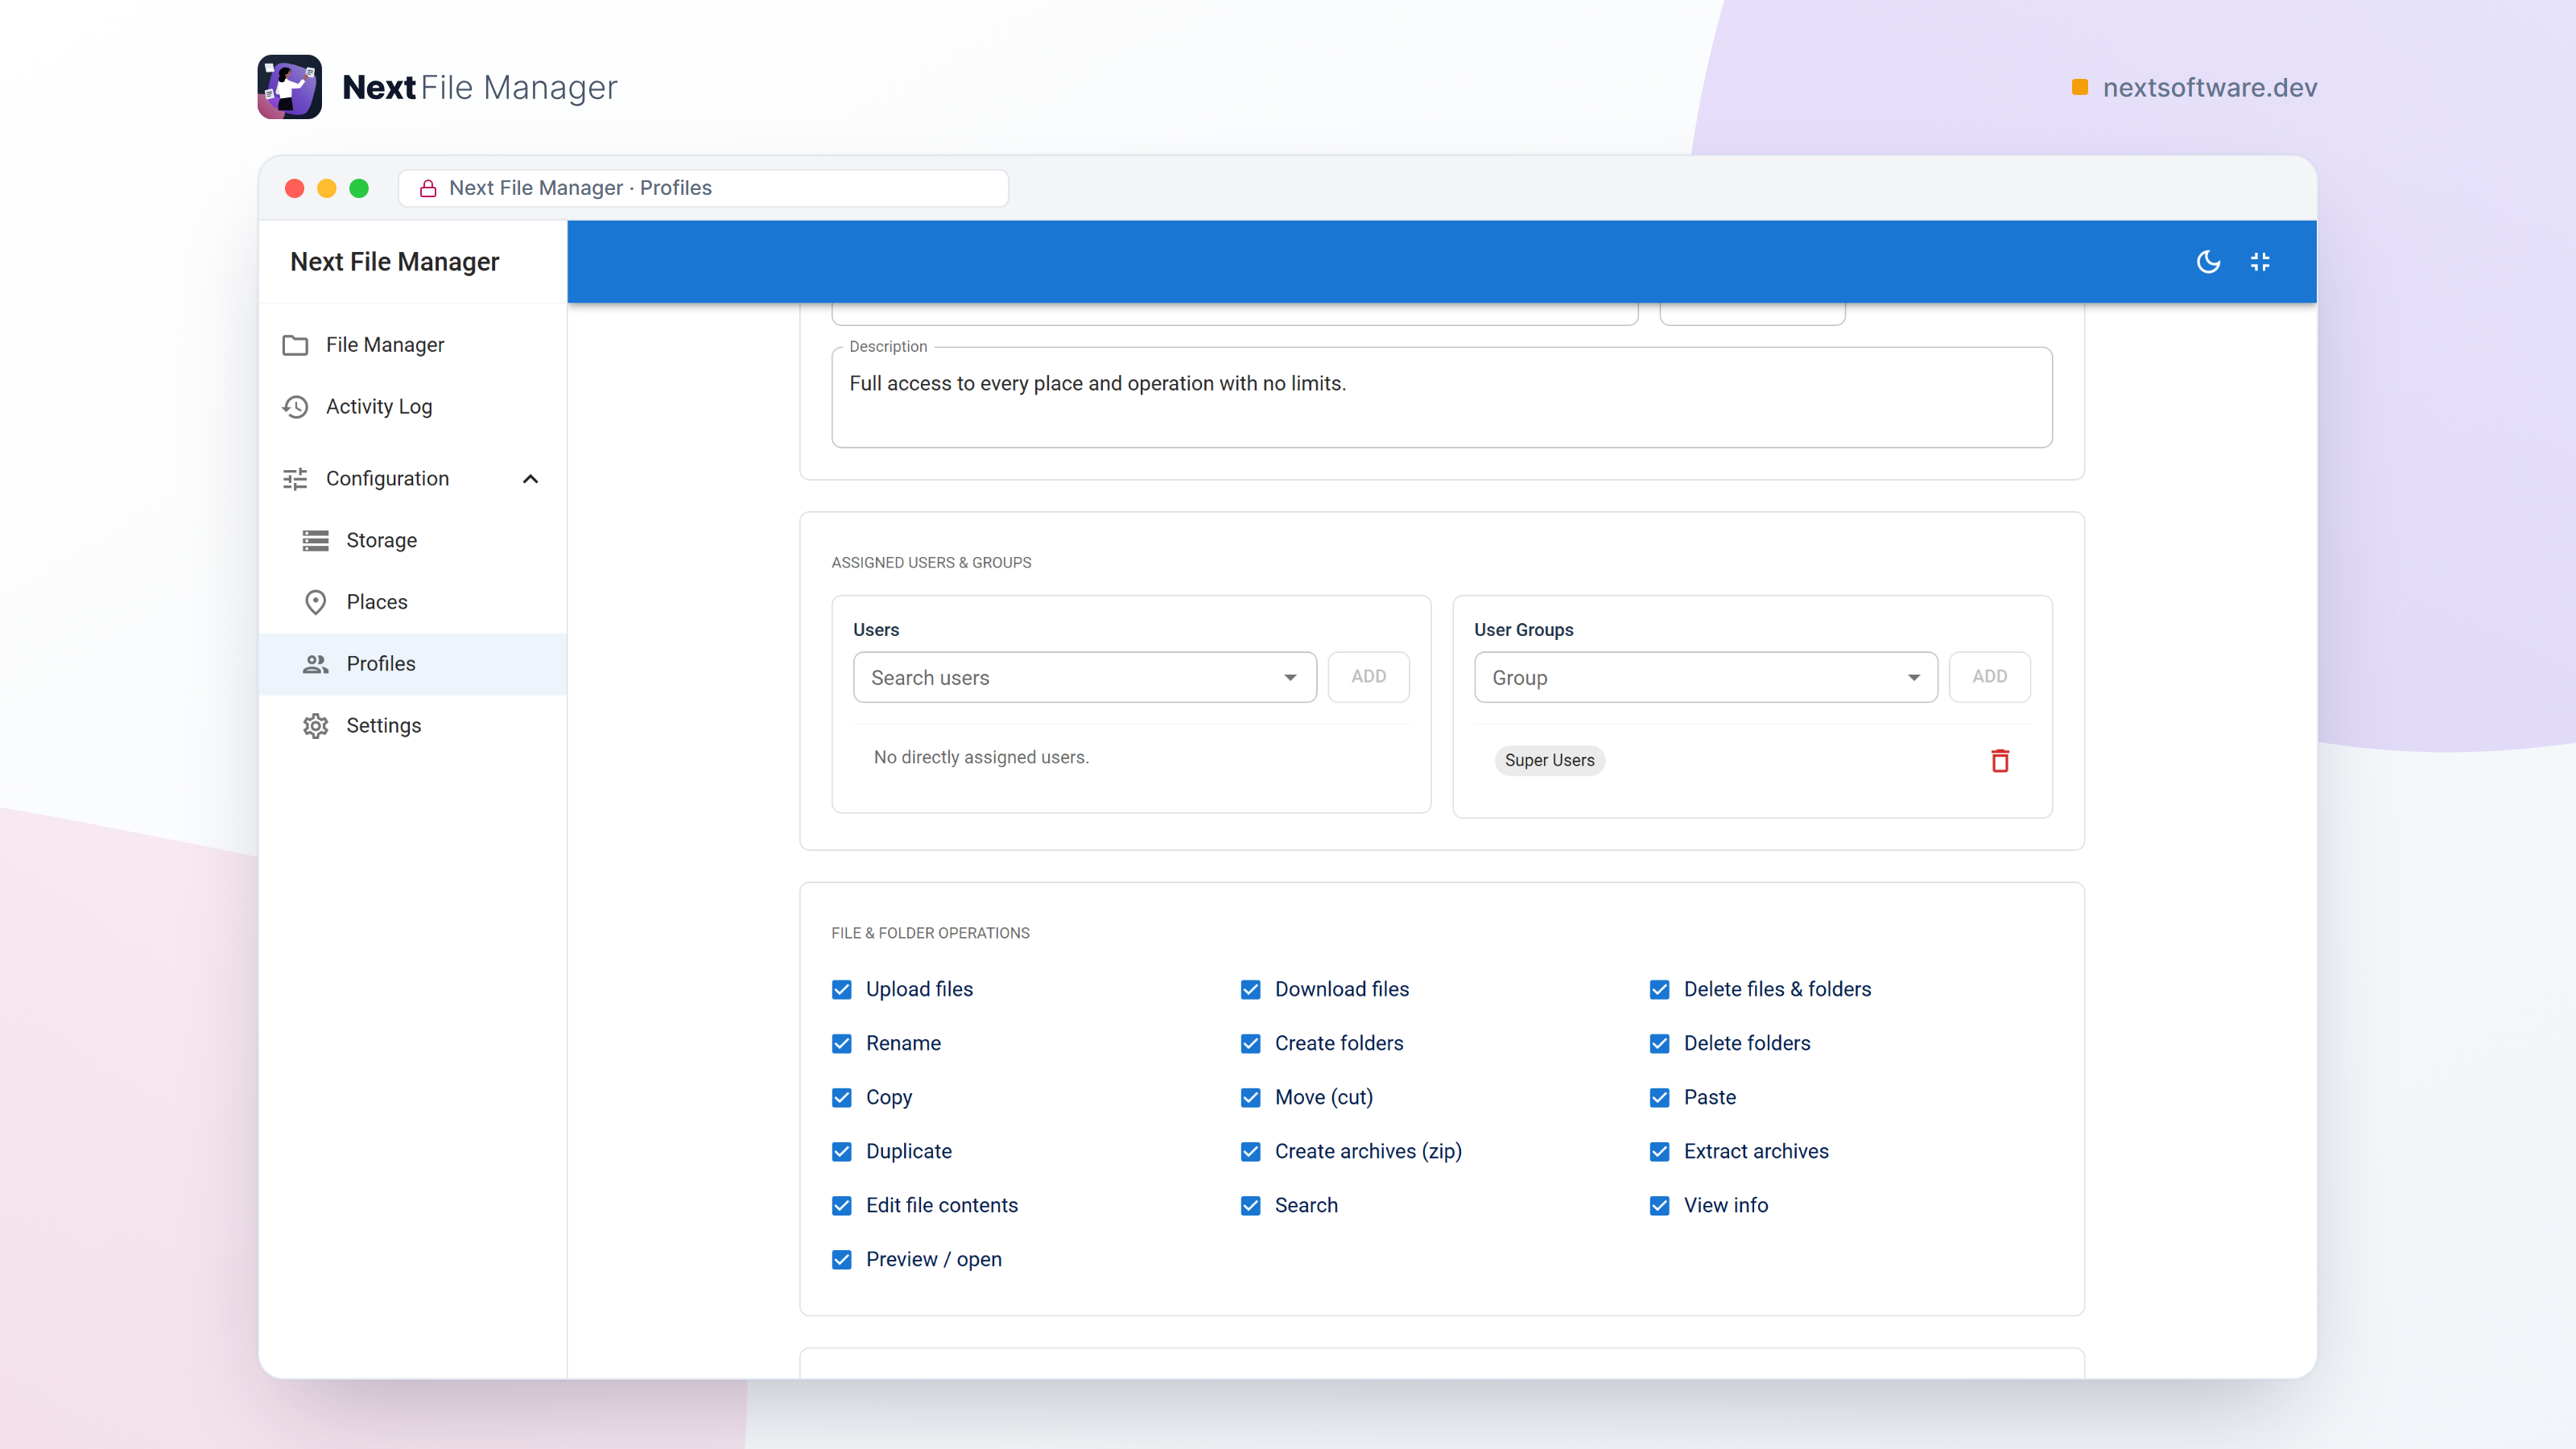Click ADD button next to Group
The height and width of the screenshot is (1449, 2576).
click(x=1990, y=677)
